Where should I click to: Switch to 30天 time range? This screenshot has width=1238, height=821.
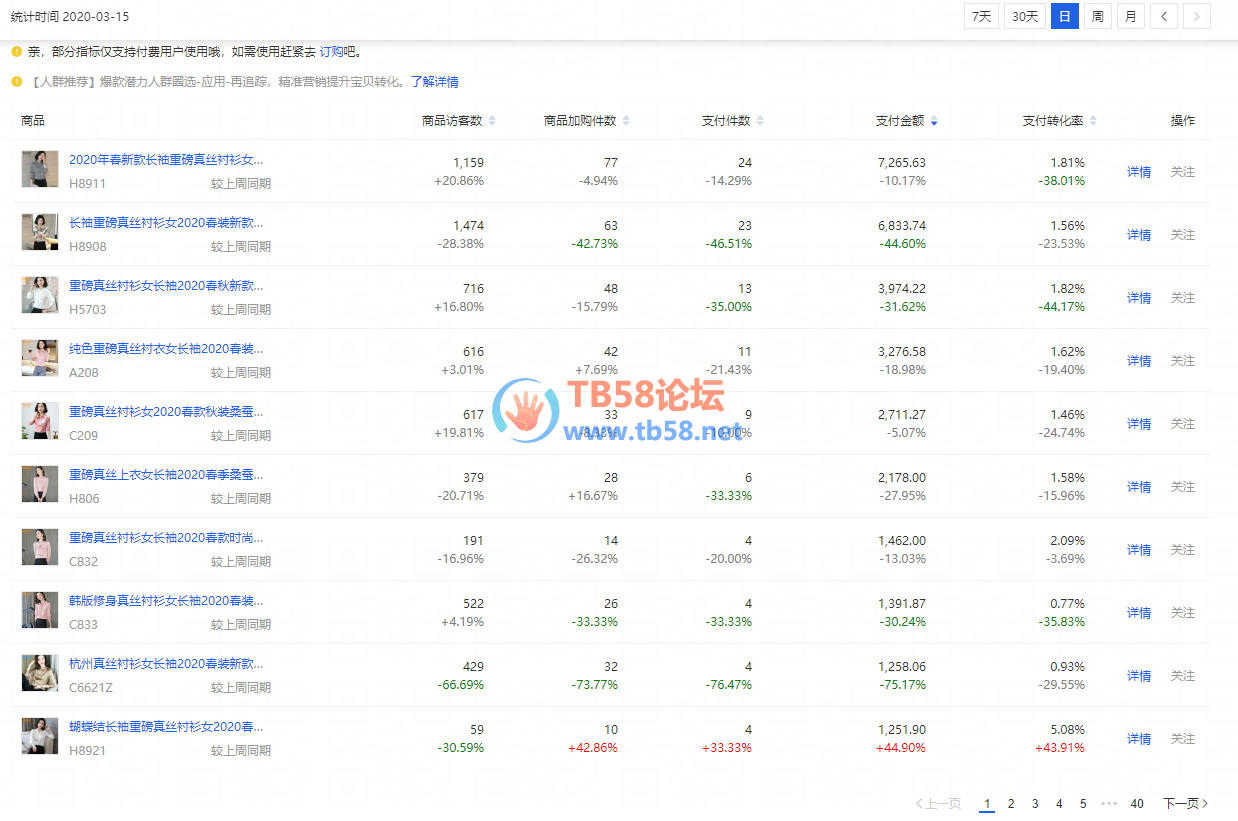(1024, 16)
